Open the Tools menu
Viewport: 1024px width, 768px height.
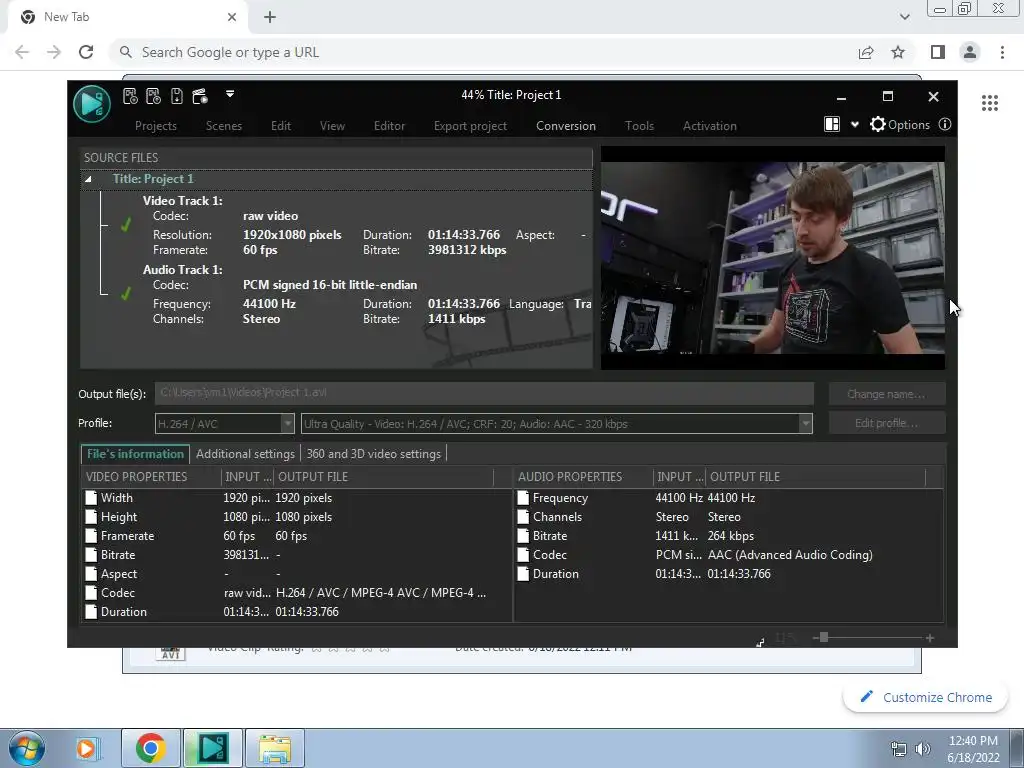(639, 126)
